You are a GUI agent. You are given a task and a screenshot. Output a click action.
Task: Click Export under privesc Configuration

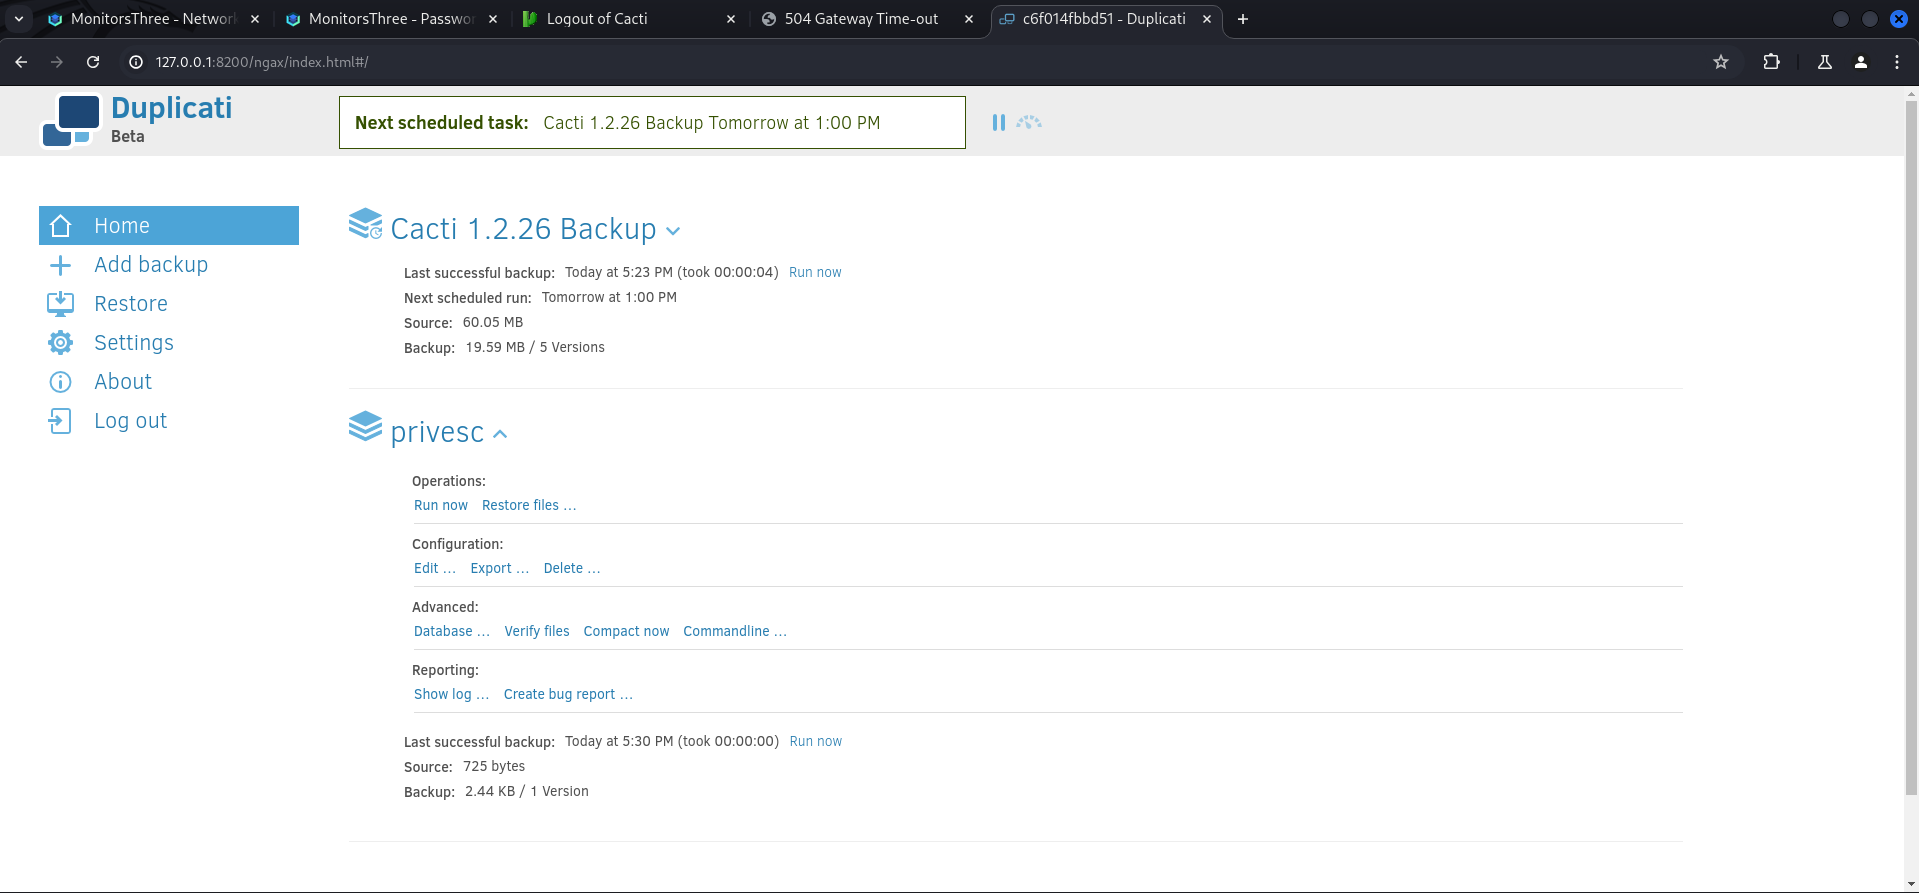499,568
